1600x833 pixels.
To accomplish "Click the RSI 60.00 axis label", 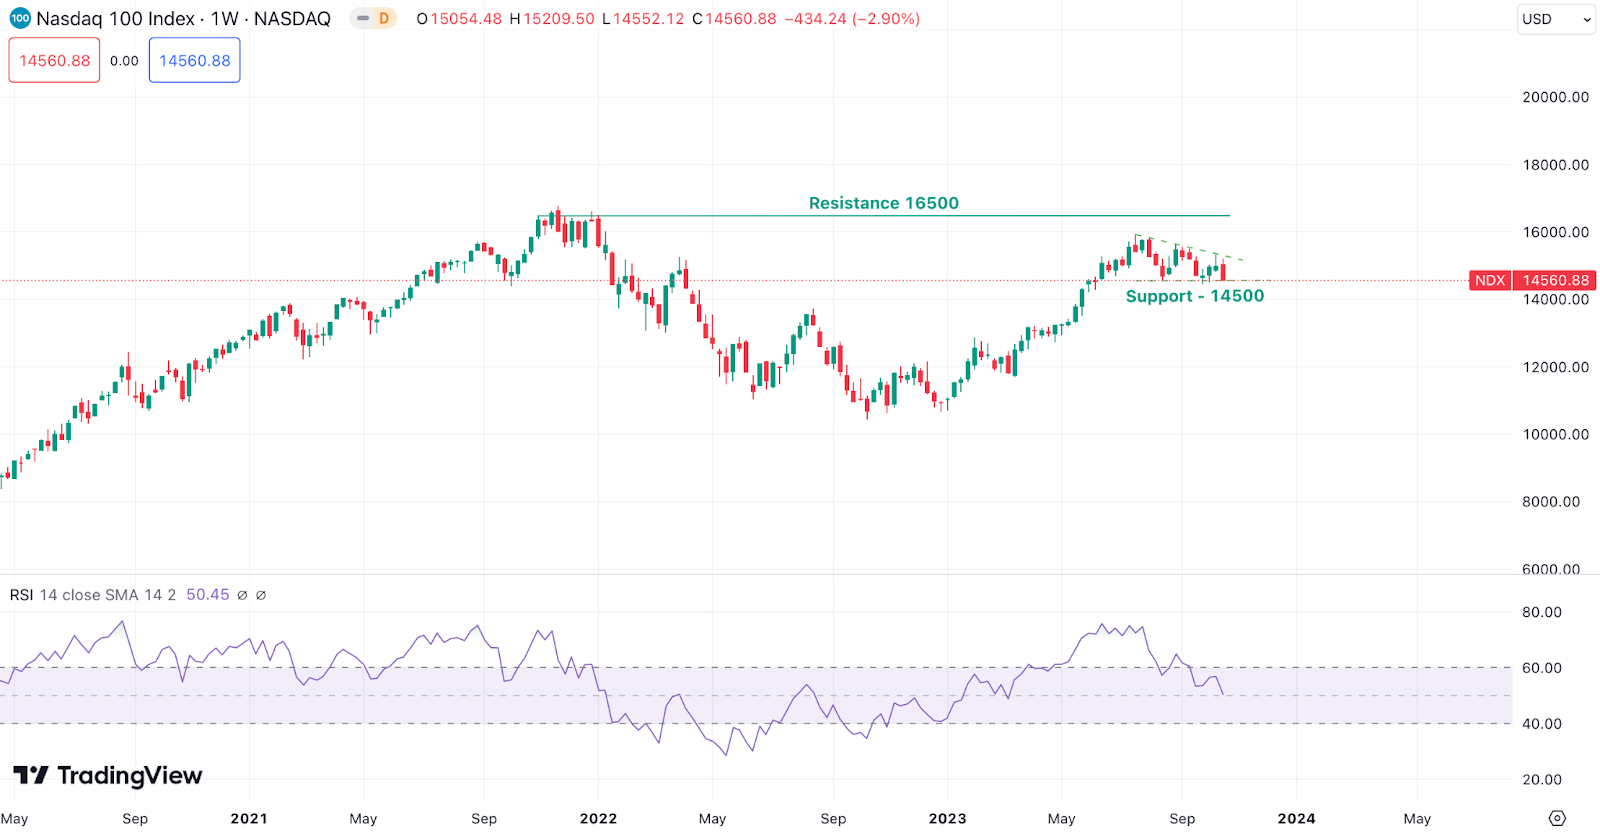I will coord(1541,668).
